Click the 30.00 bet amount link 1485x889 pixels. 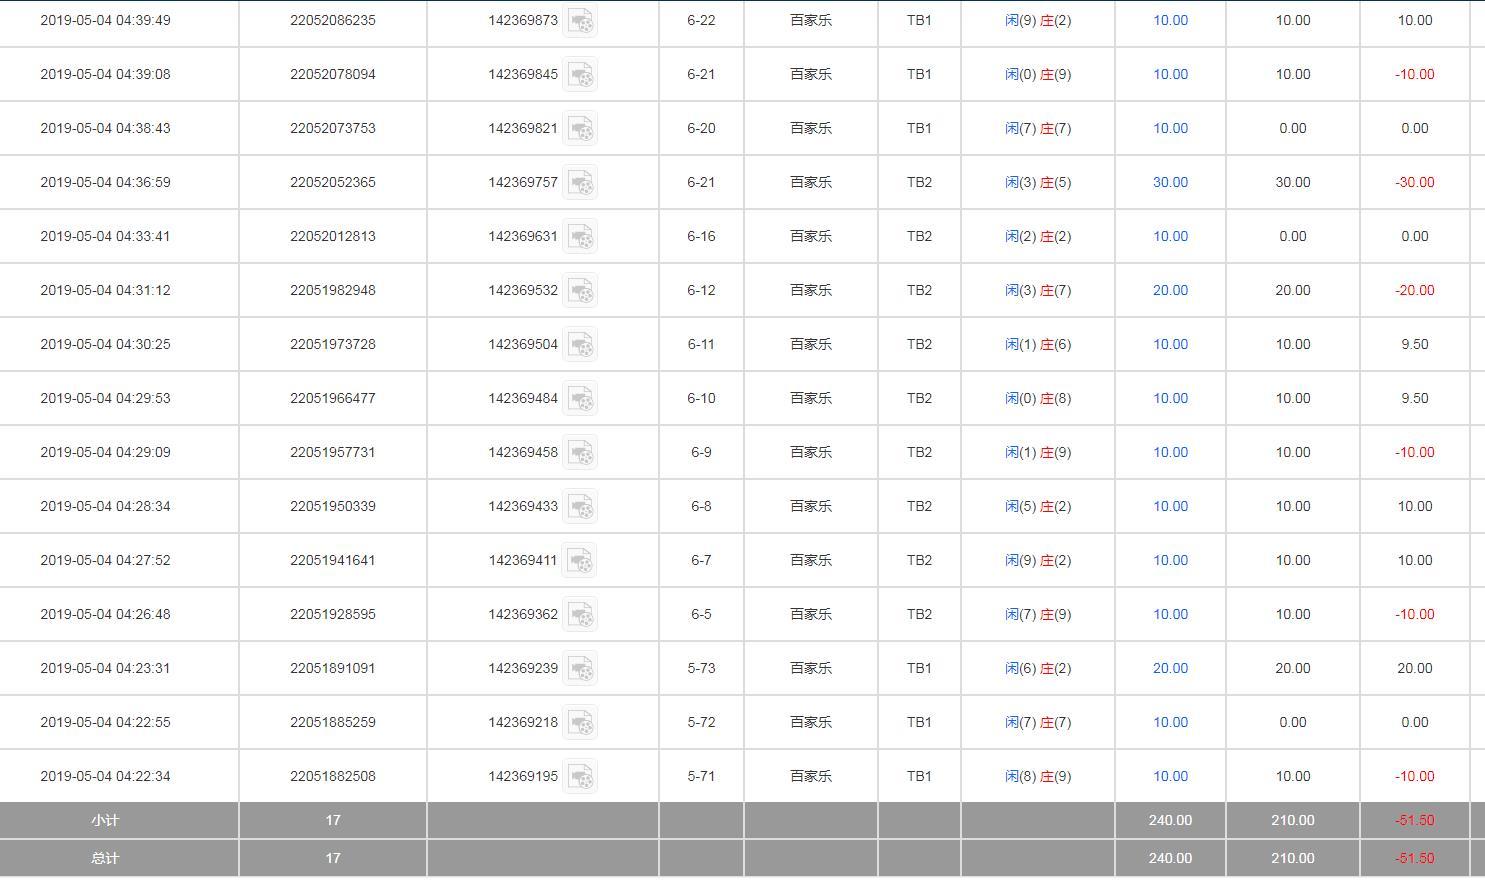[1170, 182]
